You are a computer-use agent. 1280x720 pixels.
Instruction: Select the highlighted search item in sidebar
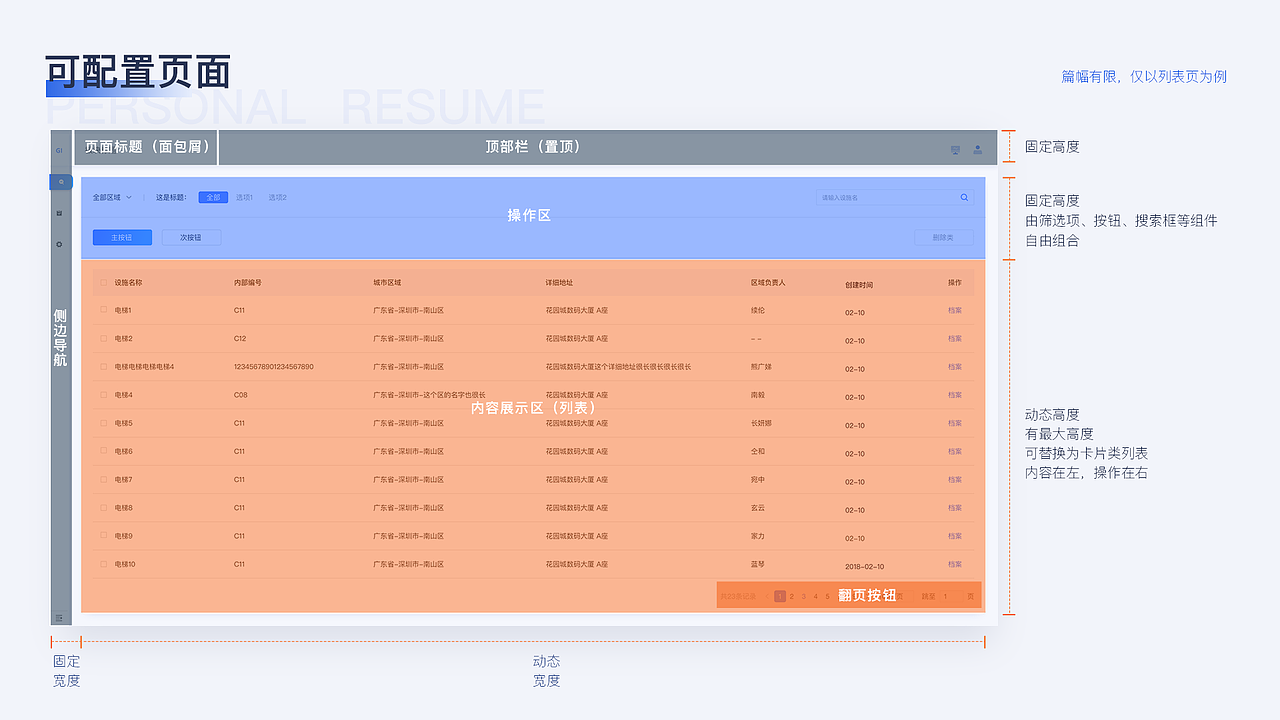pyautogui.click(x=61, y=182)
